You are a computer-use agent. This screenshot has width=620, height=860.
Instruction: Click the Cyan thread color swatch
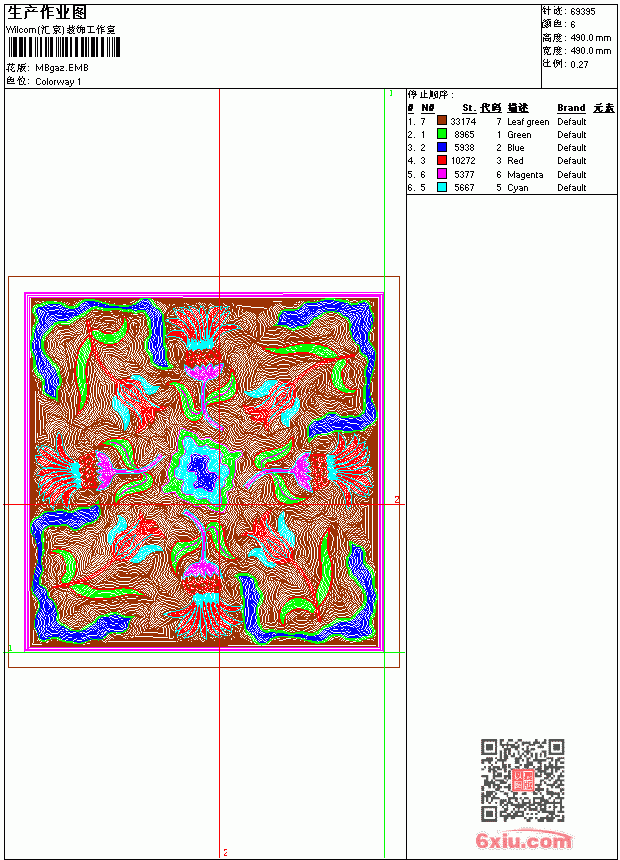442,187
